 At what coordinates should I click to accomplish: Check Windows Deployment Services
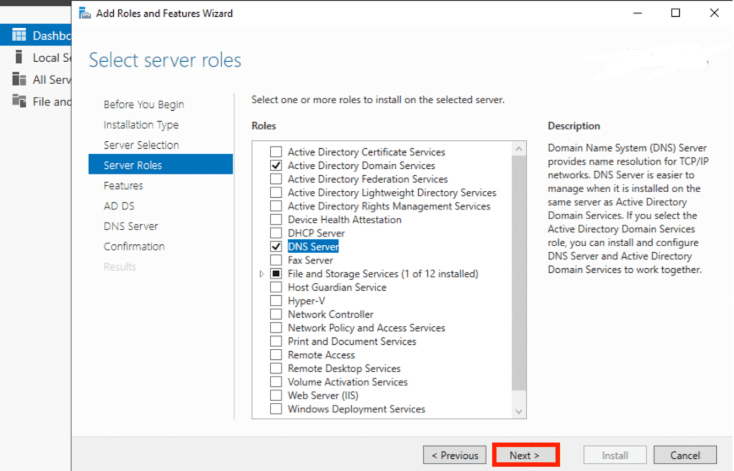276,409
